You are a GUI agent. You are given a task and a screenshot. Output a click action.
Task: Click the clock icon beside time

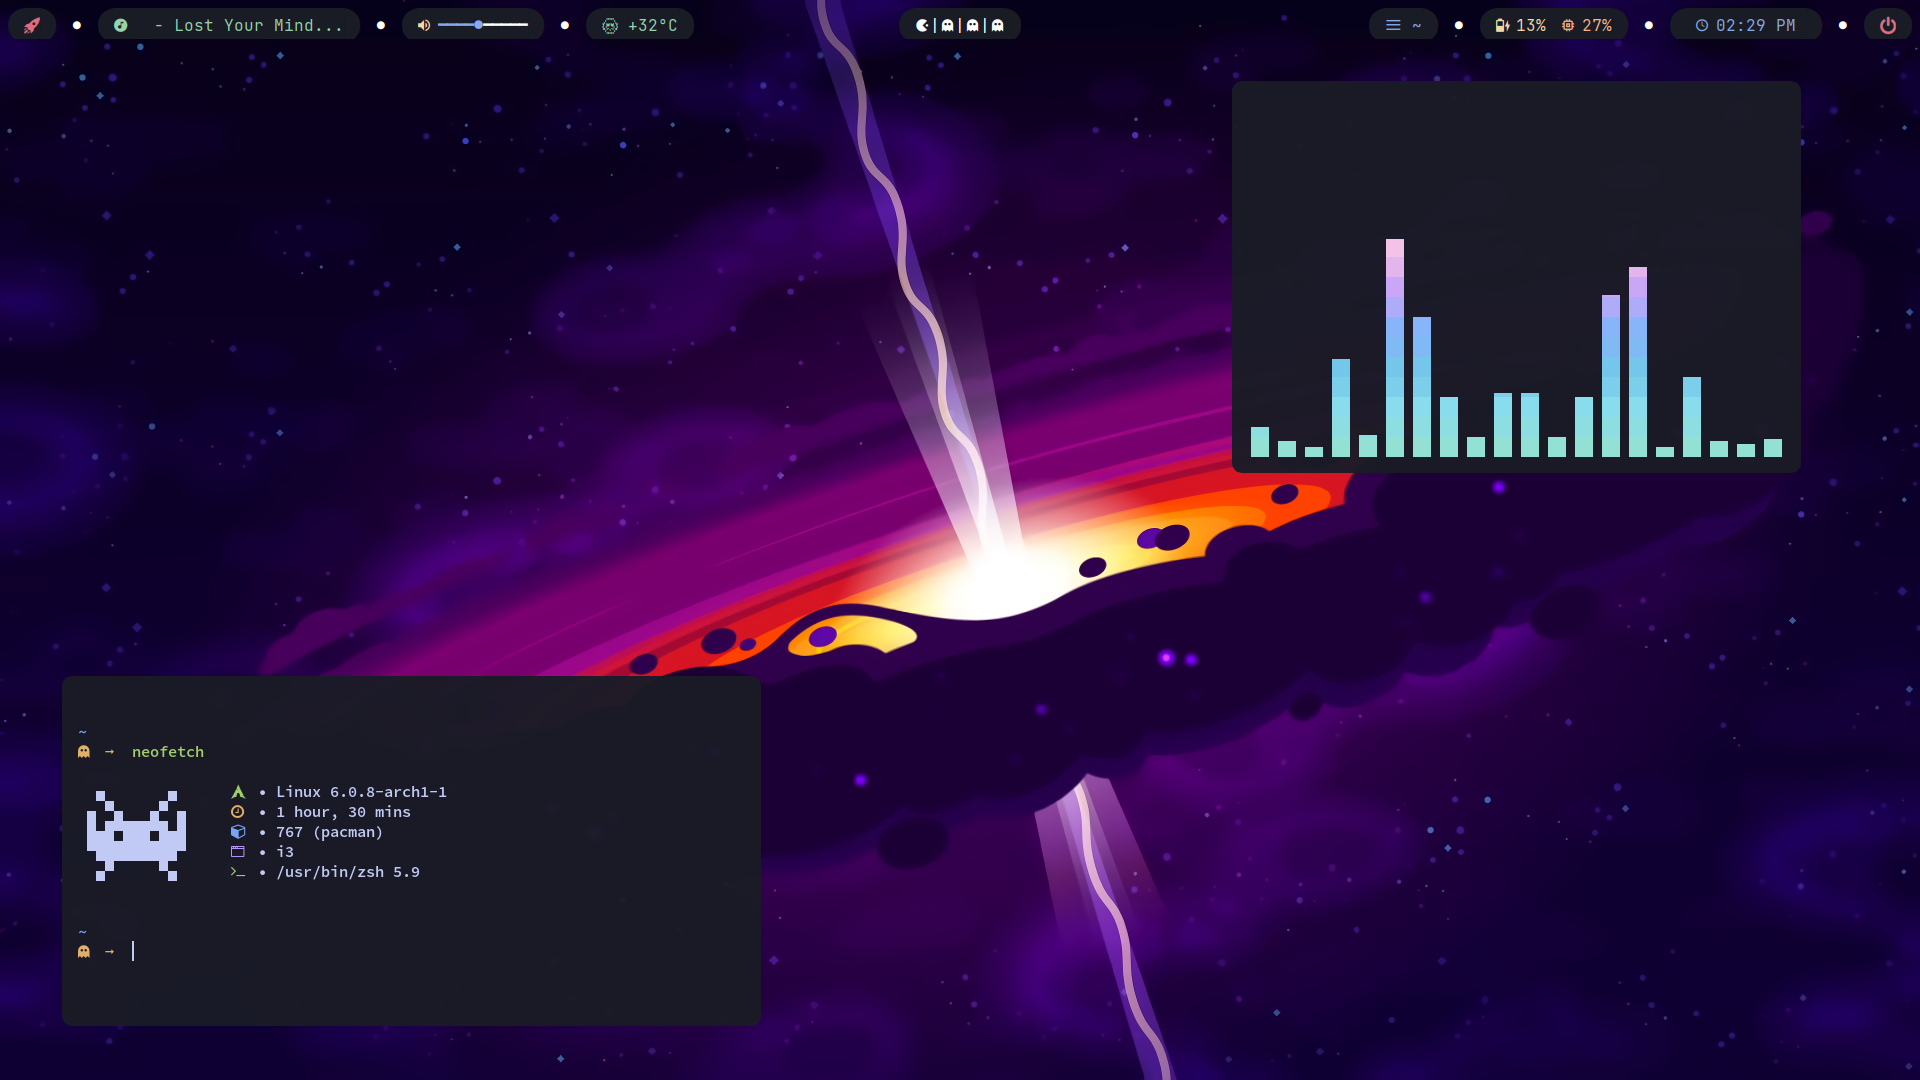(1701, 25)
